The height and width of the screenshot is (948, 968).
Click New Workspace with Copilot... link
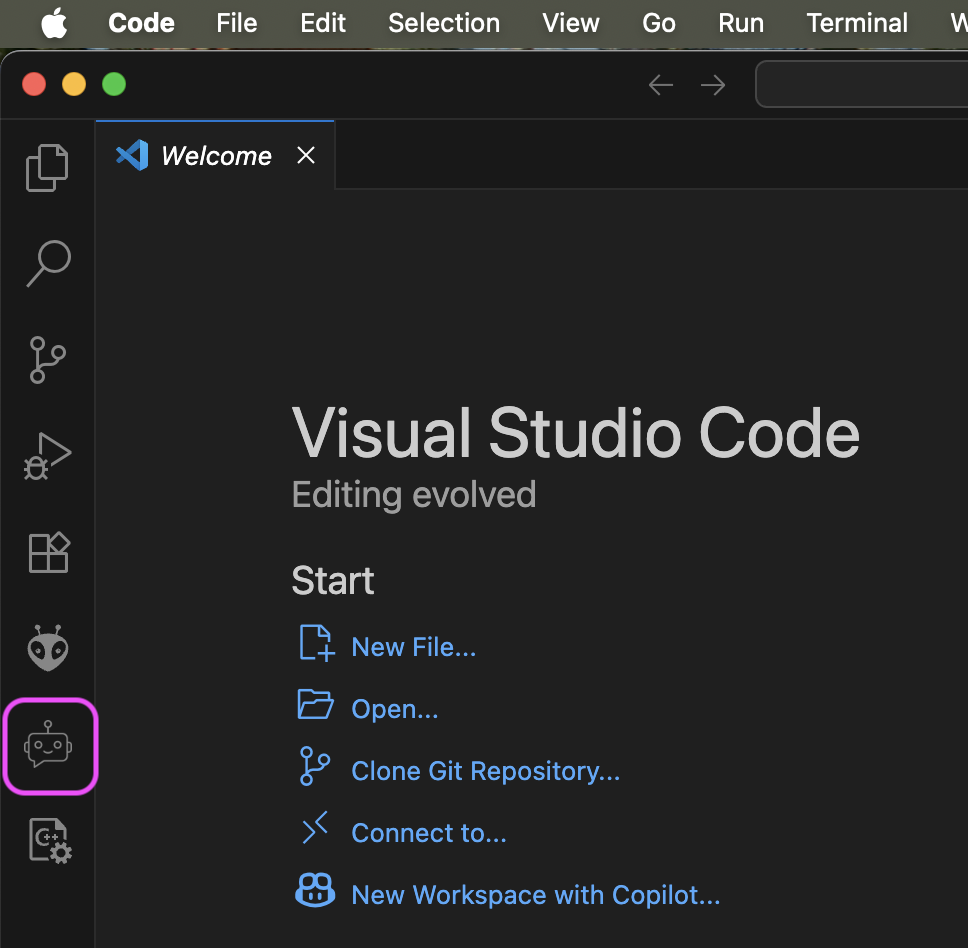point(536,895)
